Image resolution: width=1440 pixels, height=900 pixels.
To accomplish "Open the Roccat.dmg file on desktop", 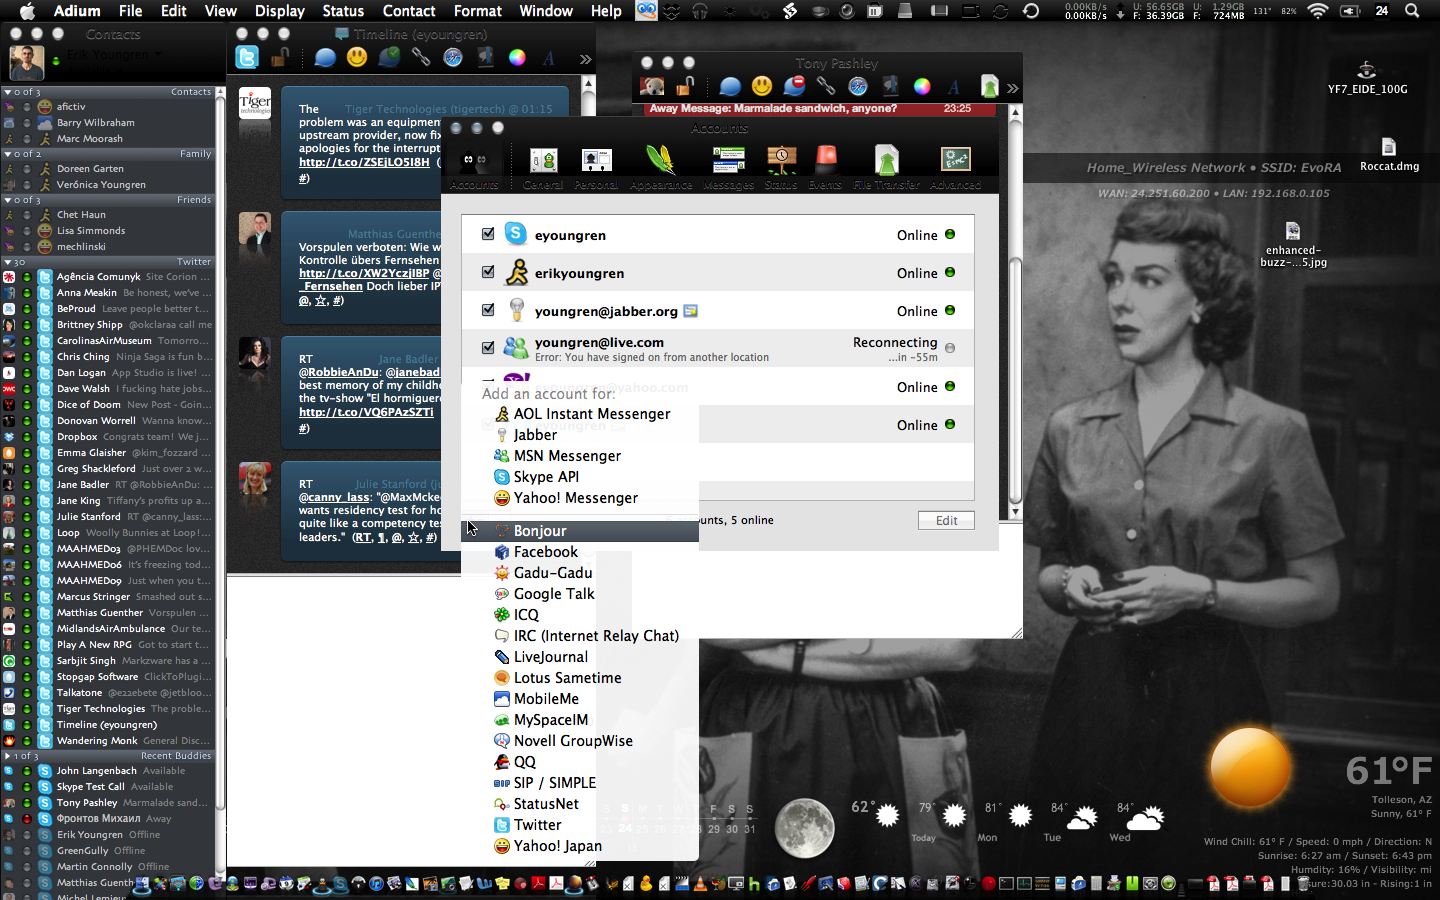I will click(1389, 155).
